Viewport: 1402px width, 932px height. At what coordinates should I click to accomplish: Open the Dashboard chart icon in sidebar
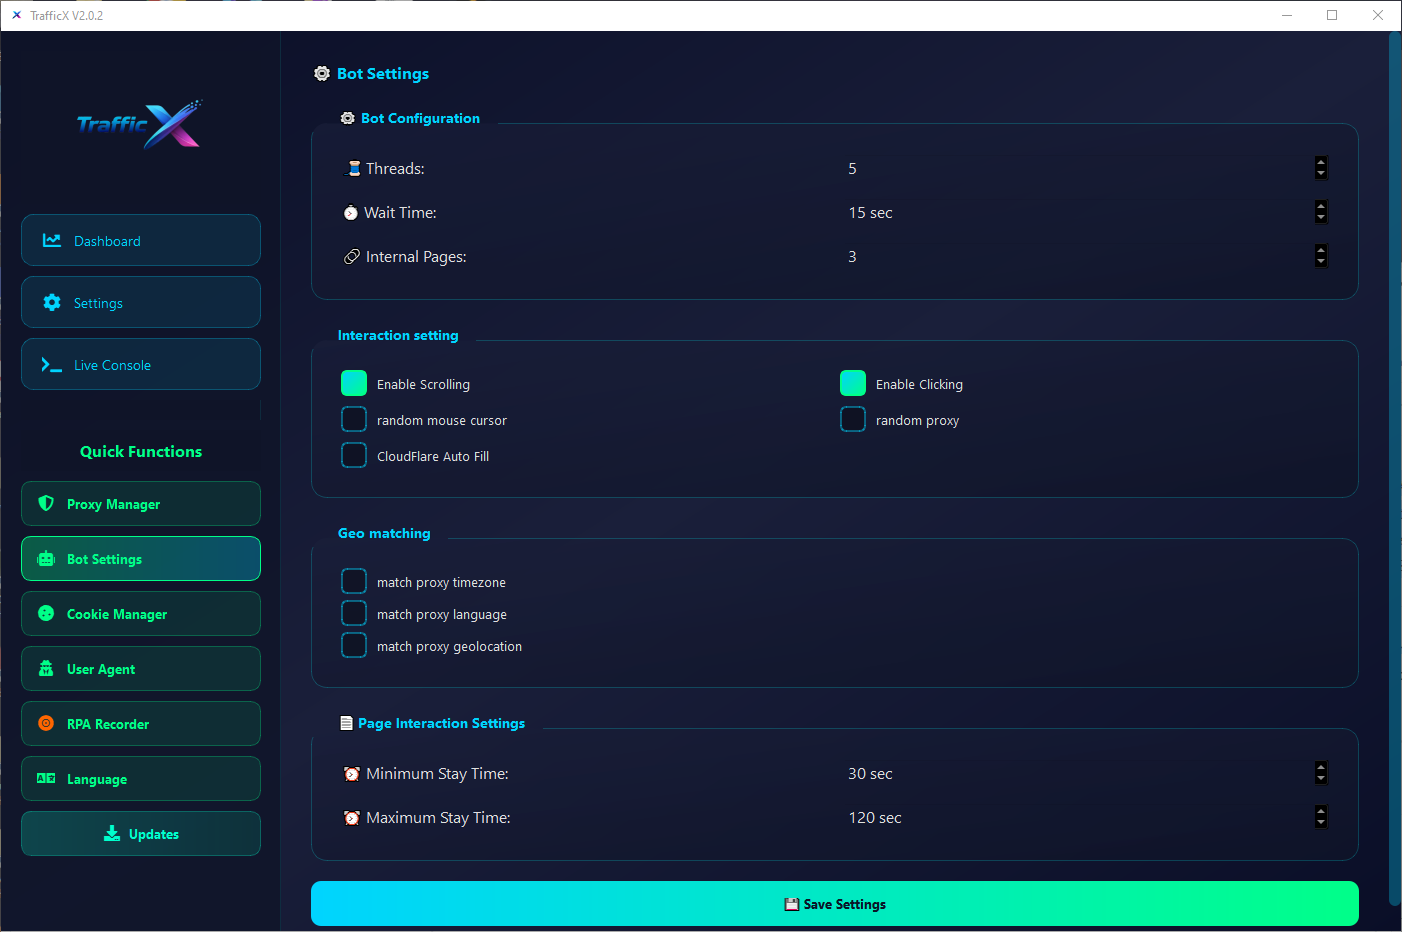[x=52, y=241]
